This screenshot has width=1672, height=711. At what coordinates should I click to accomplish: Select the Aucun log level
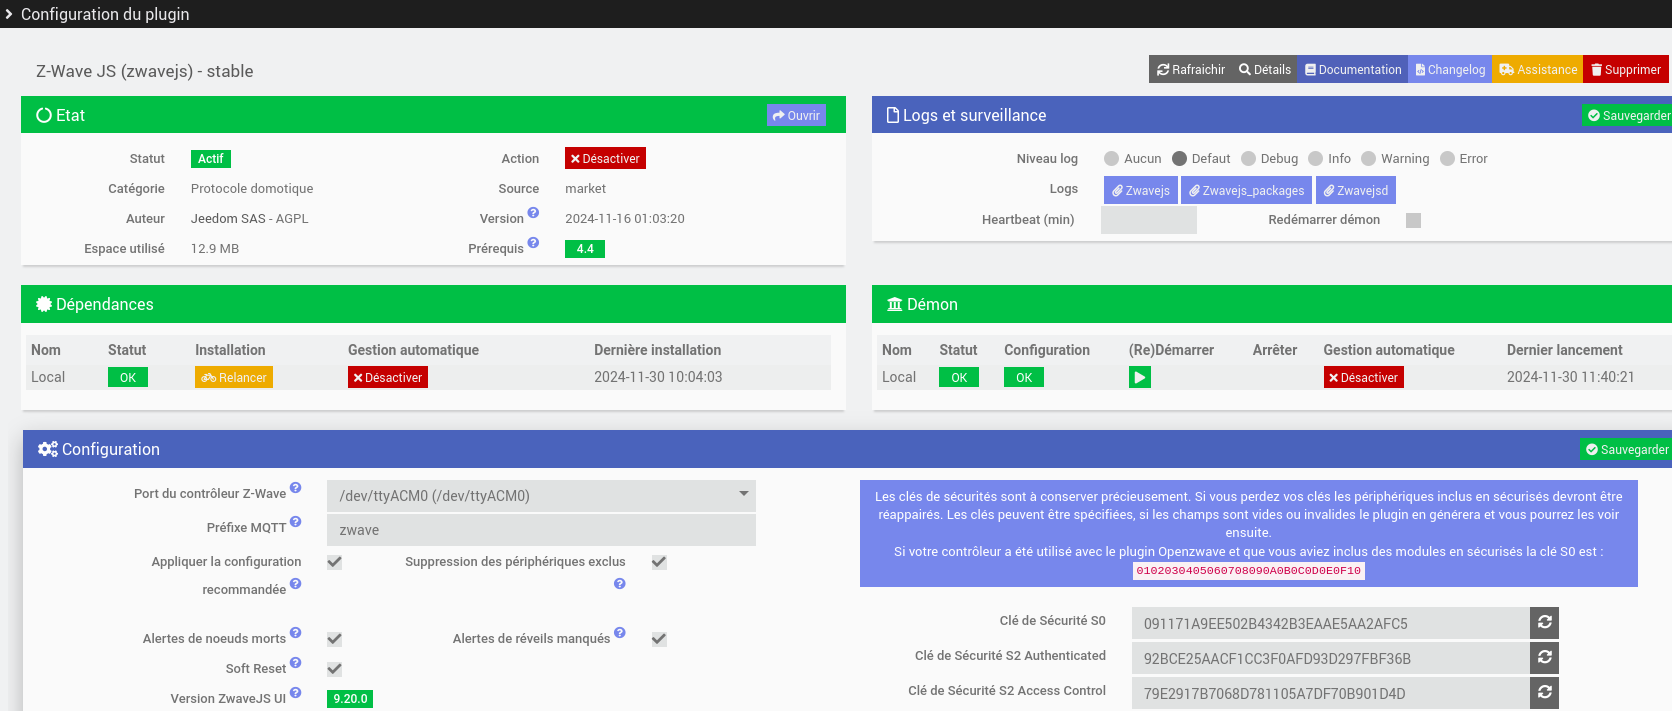[1111, 158]
